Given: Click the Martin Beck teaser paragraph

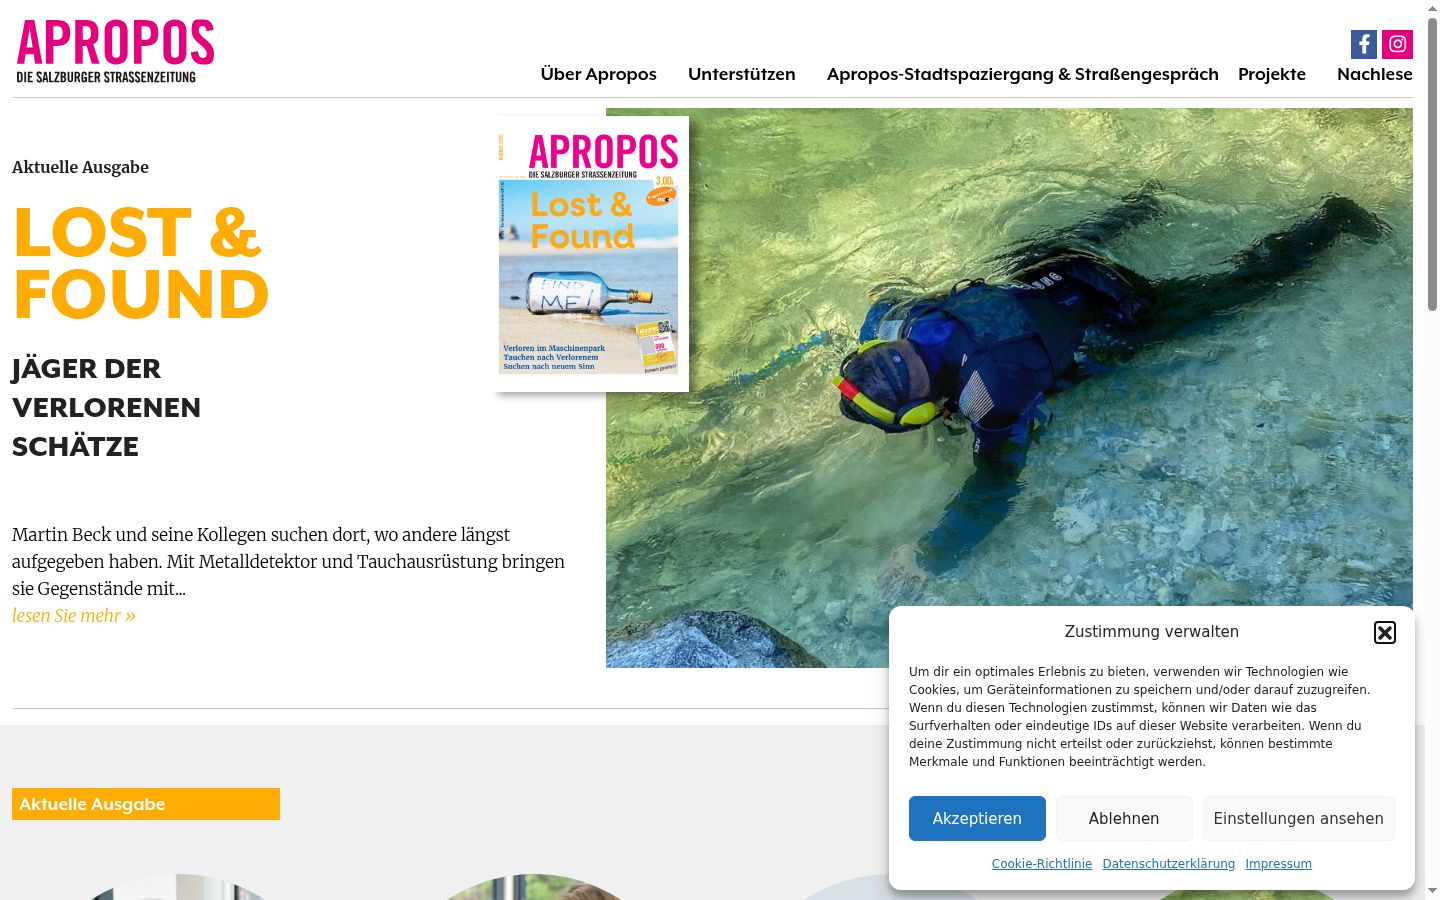Looking at the screenshot, I should 289,561.
